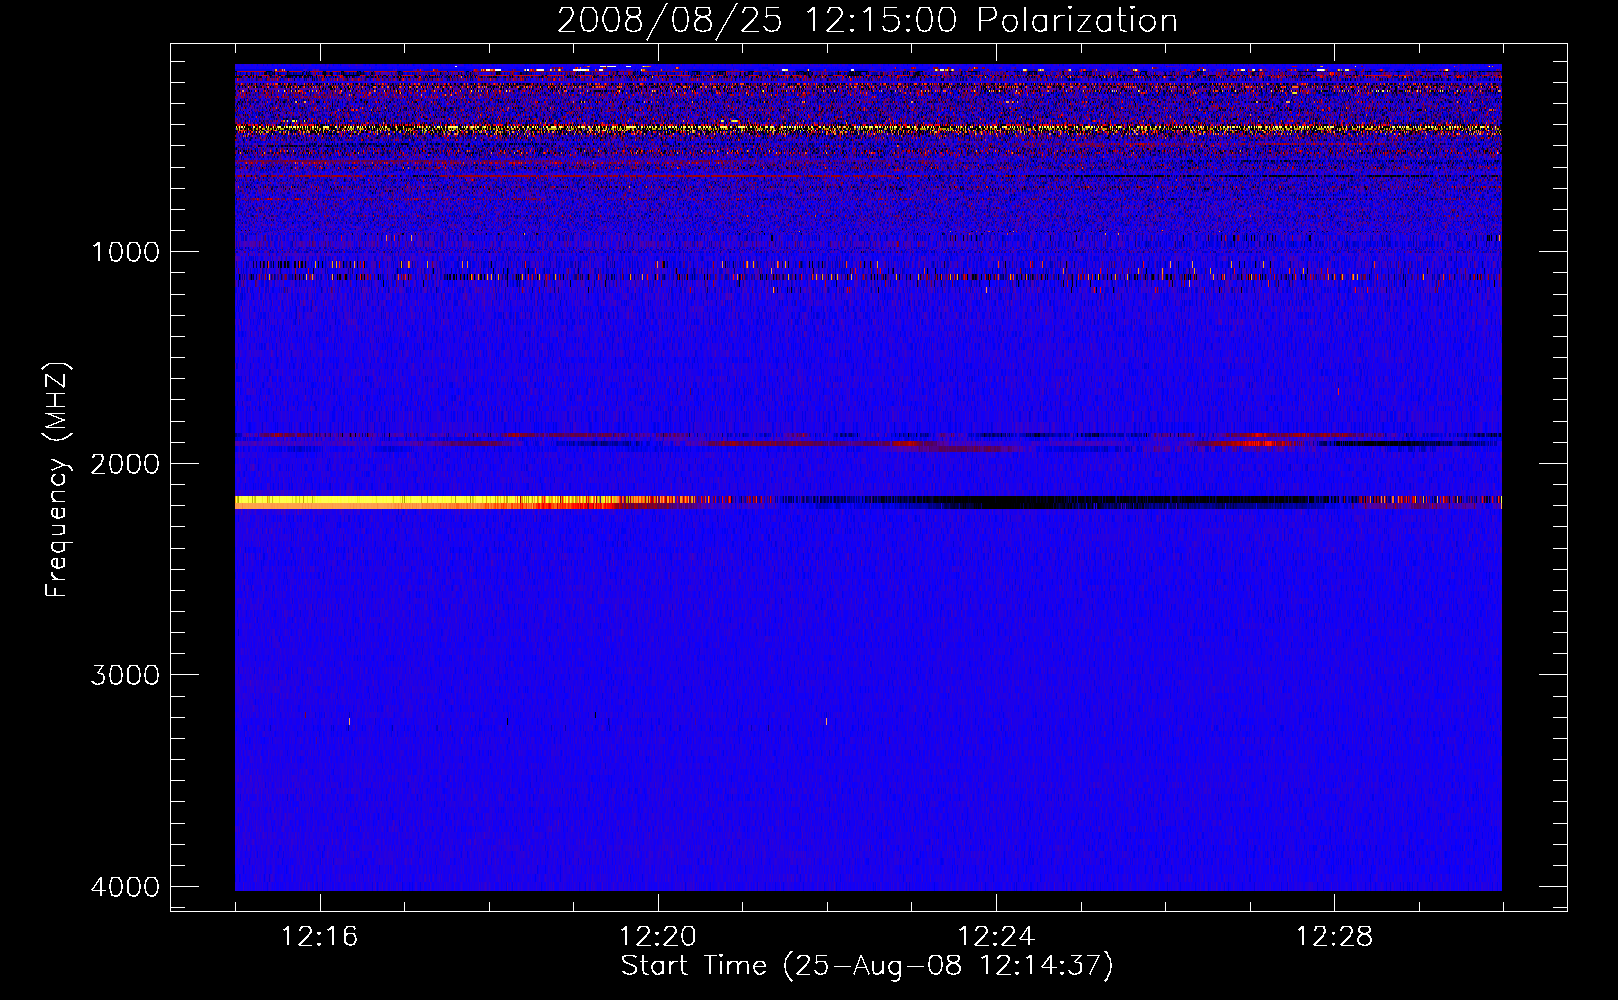Screen dimensions: 1618x1000
Task: Click the '12:24' time tick label
Action: pos(996,937)
